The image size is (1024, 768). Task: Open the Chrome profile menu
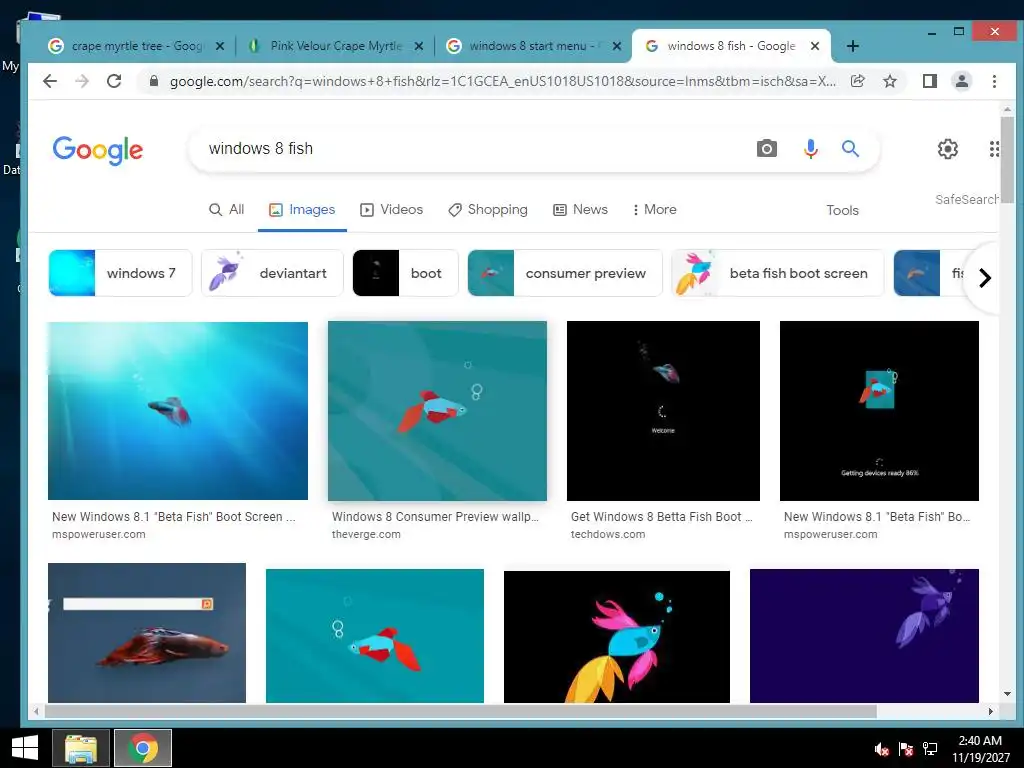pyautogui.click(x=961, y=81)
